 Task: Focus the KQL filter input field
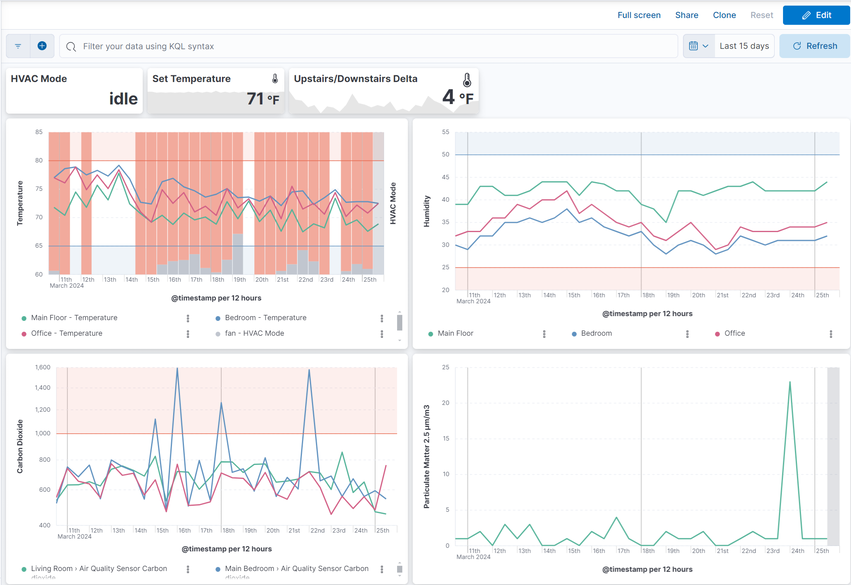(369, 46)
